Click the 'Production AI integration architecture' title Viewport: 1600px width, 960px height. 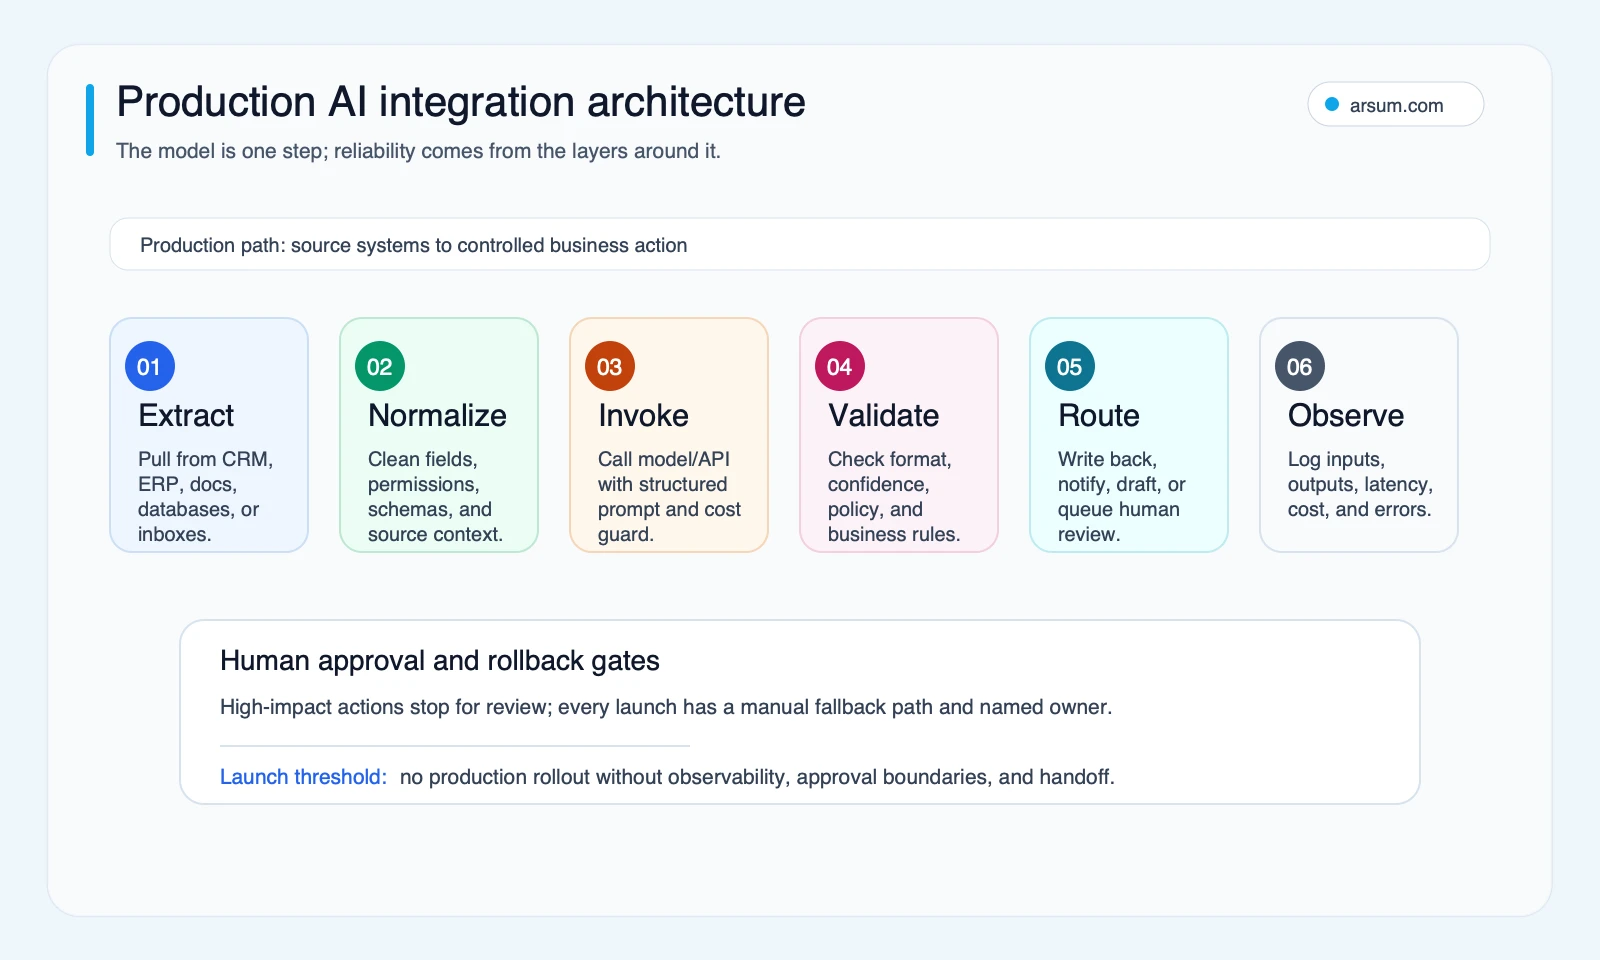[x=461, y=102]
